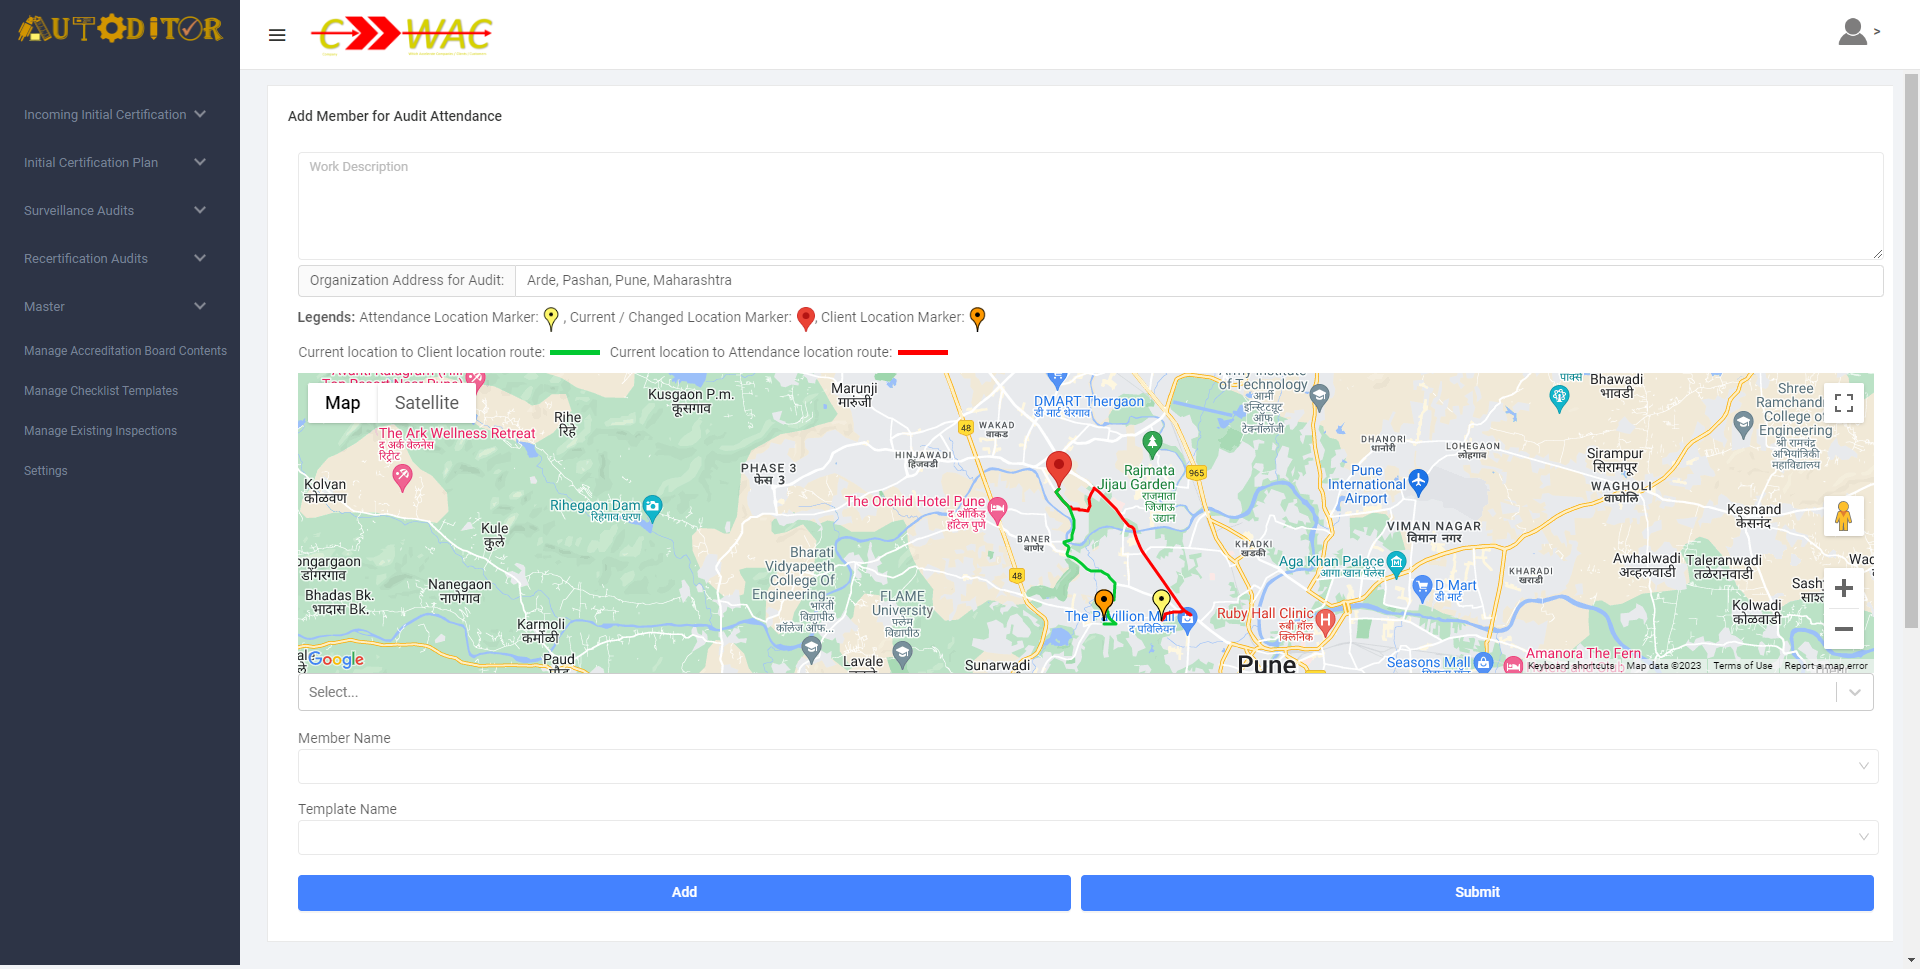Open Settings in sidebar
This screenshot has width=1920, height=969.
[x=46, y=471]
